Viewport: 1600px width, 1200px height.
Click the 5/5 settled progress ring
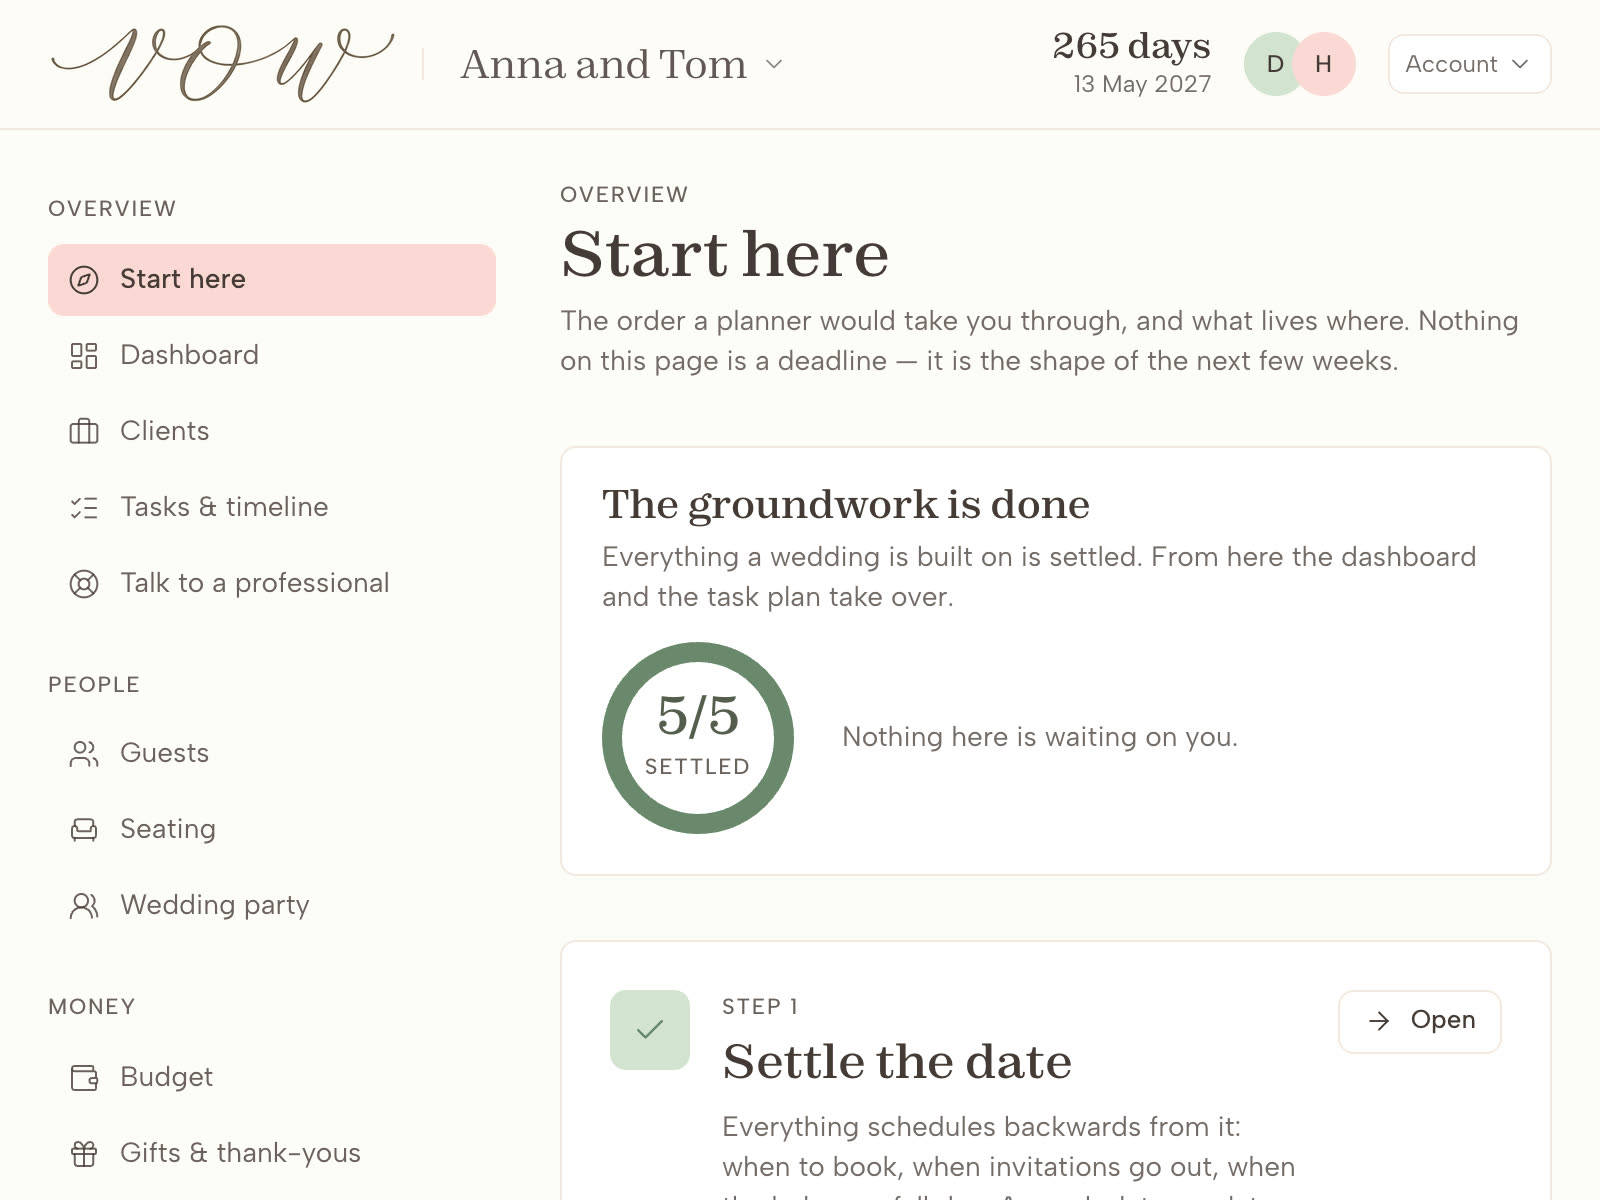[x=698, y=738]
